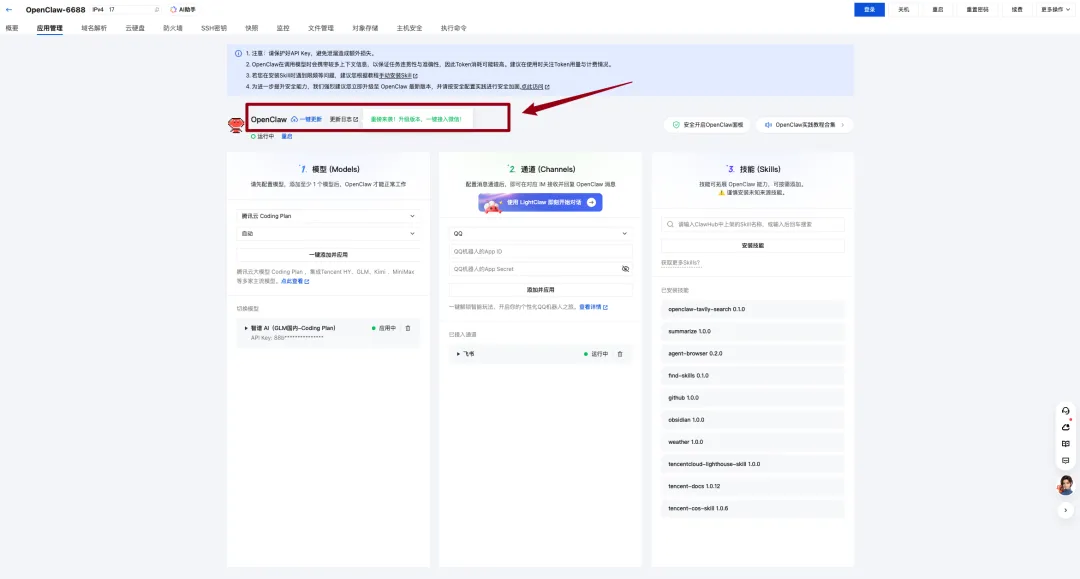The height and width of the screenshot is (579, 1080).
Task: Select tencent-cos-skill 1.0.6 skill
Action: (753, 508)
